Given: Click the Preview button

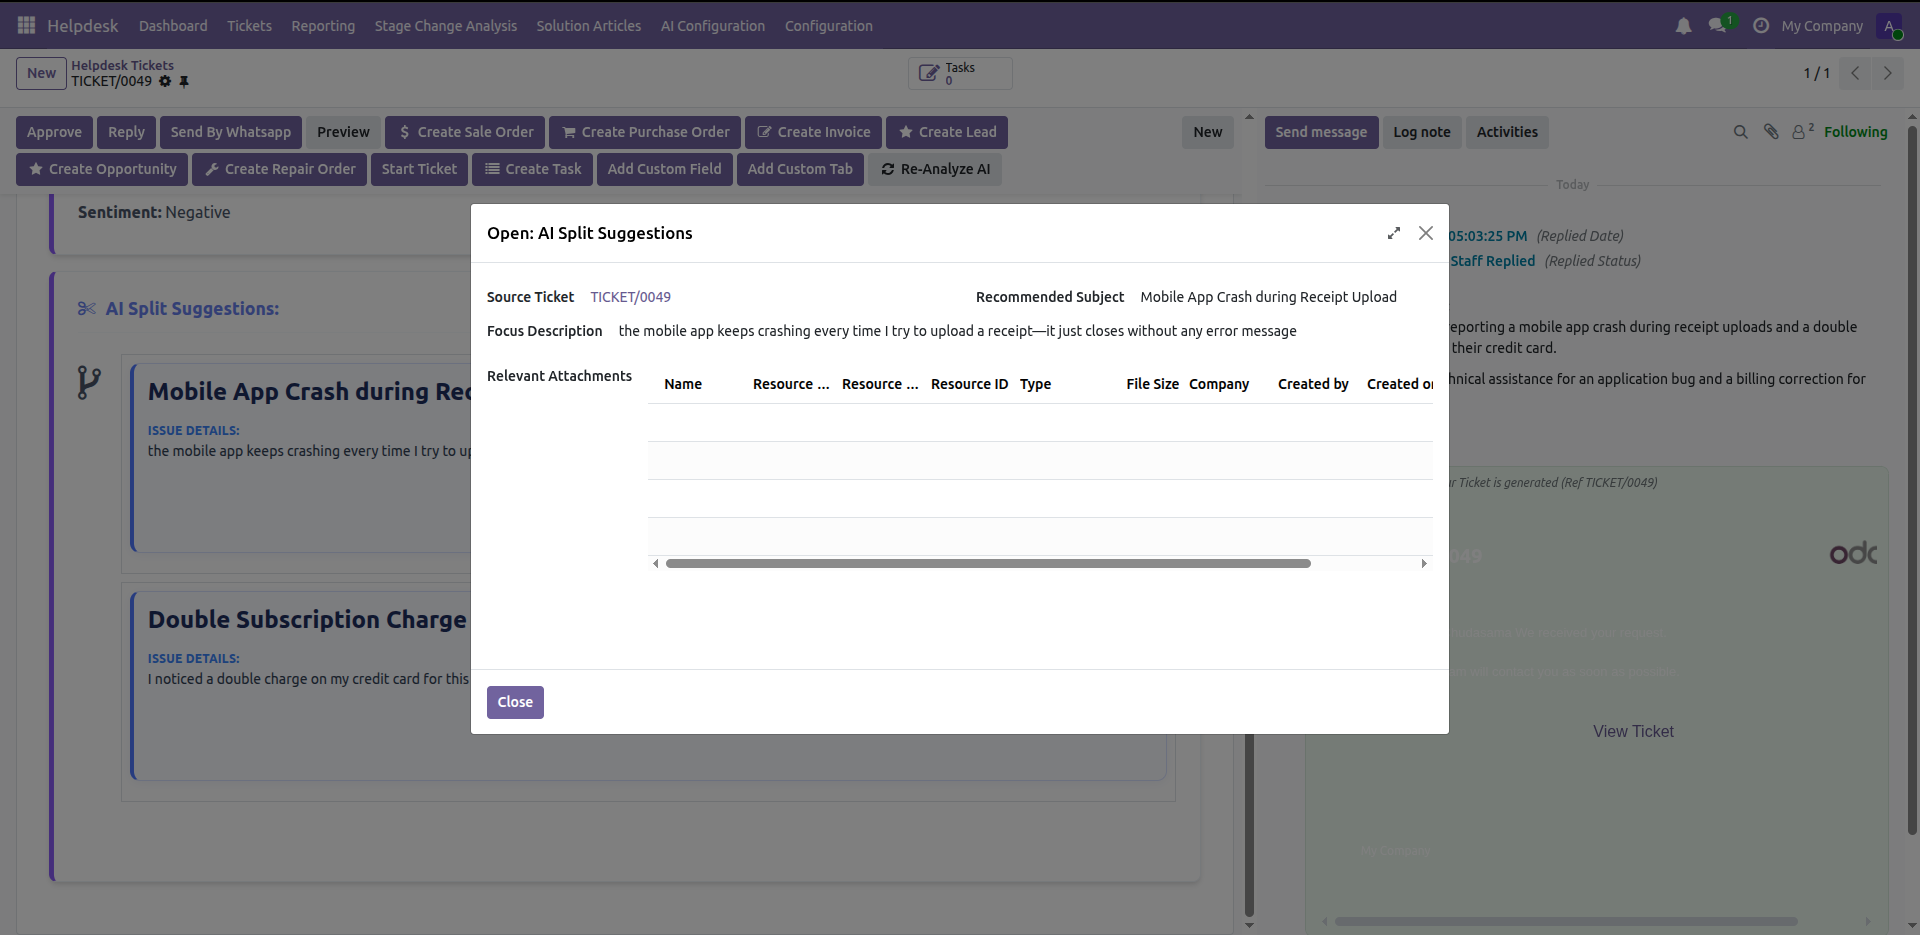Looking at the screenshot, I should coord(343,132).
